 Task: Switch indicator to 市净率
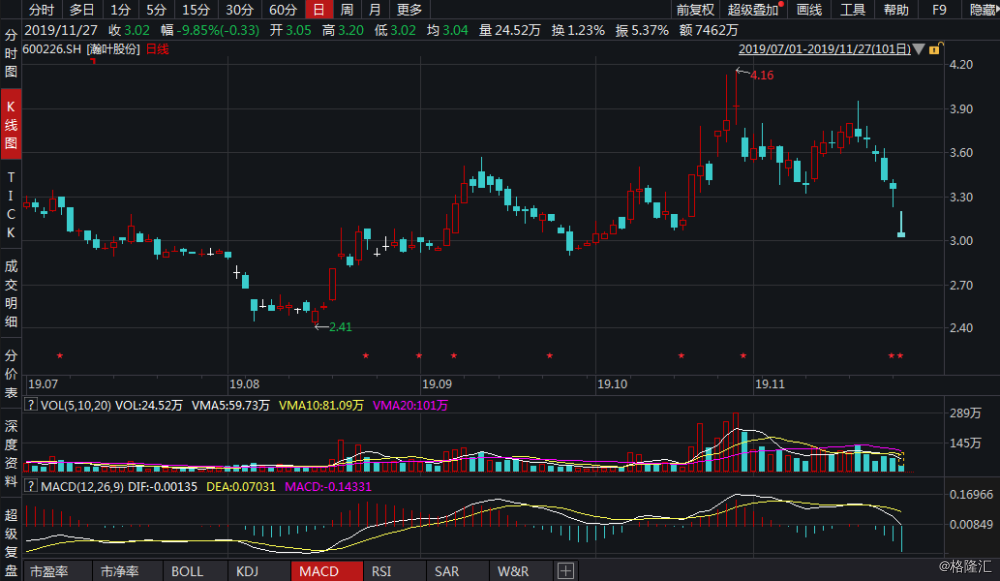coord(120,571)
